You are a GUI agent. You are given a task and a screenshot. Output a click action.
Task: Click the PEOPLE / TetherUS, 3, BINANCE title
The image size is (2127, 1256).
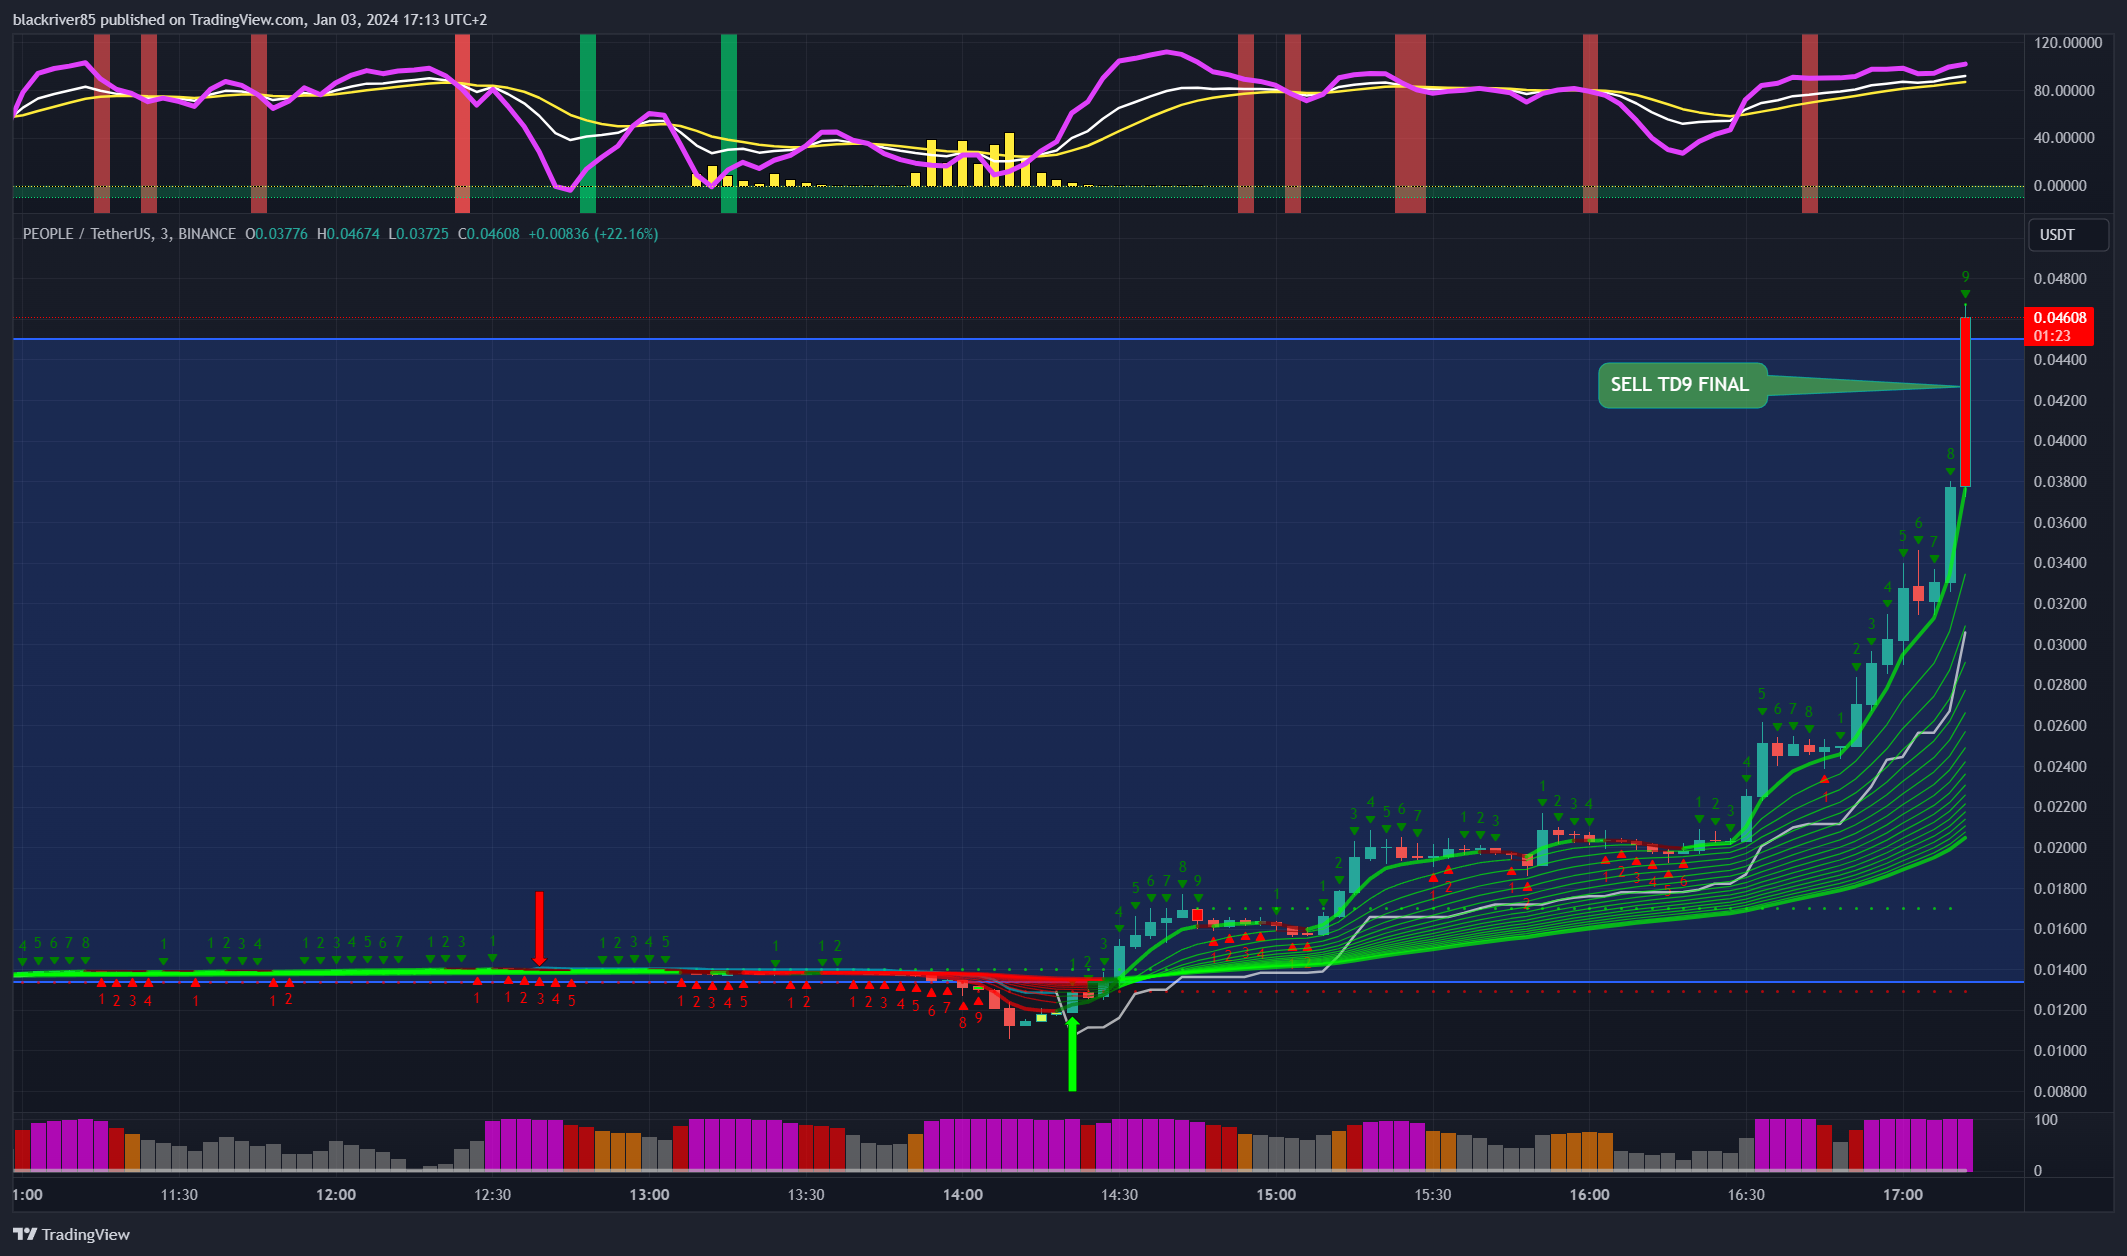click(x=129, y=234)
